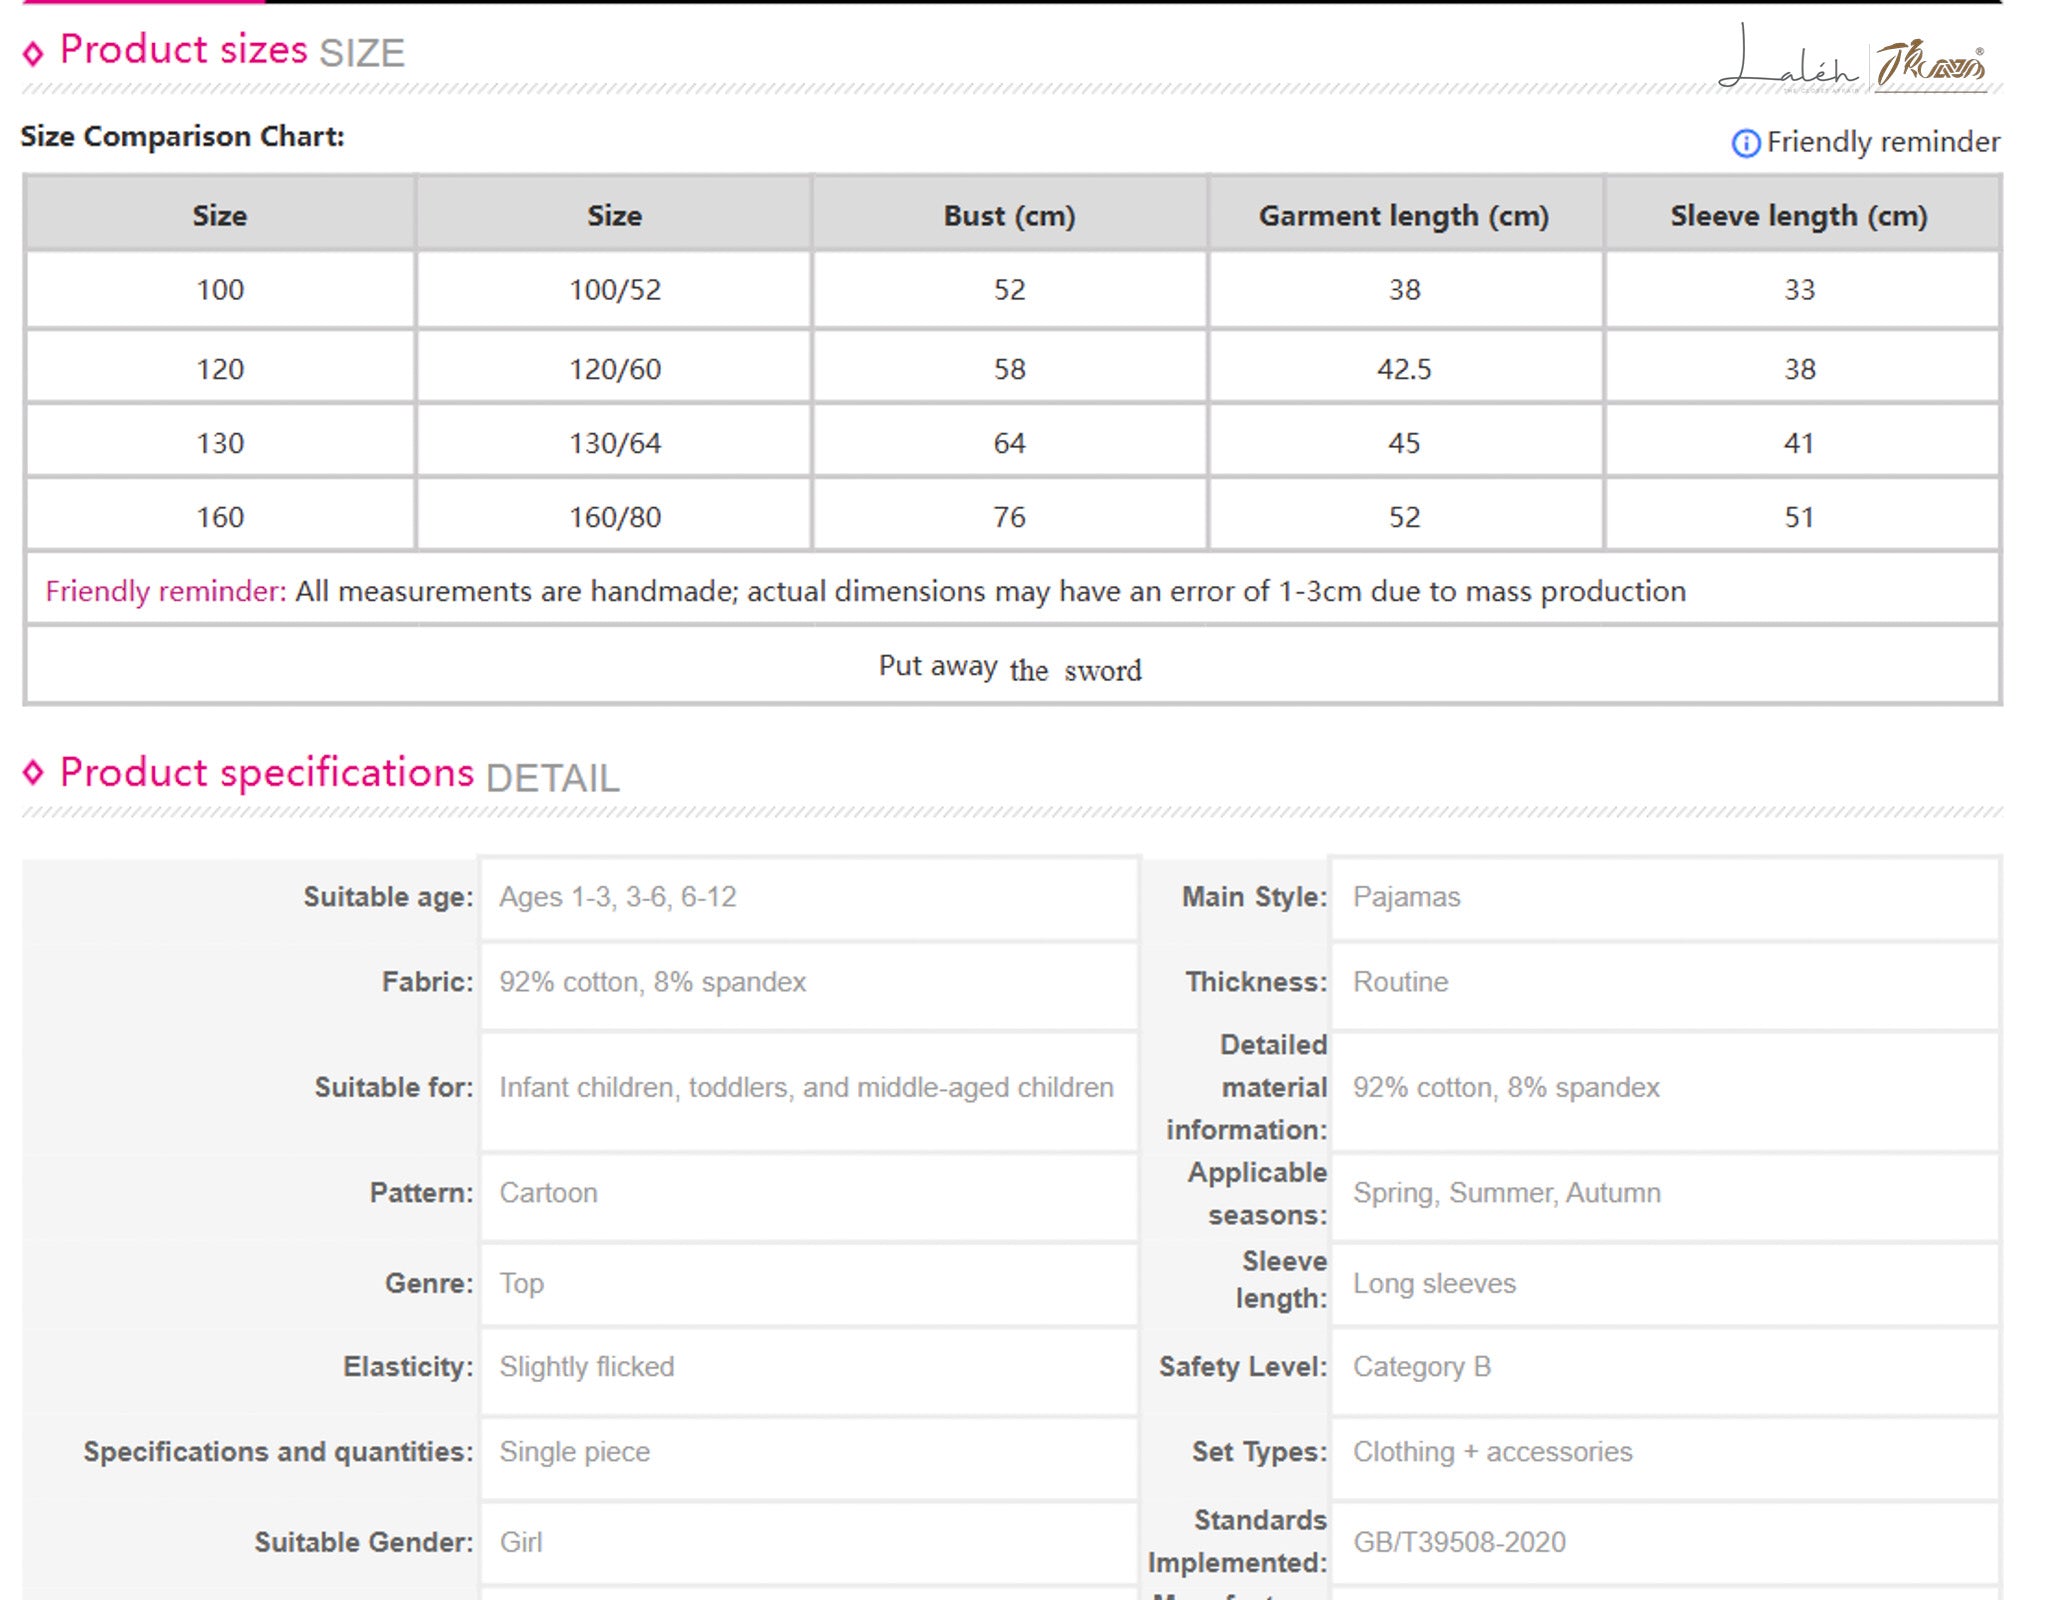2048x1600 pixels.
Task: Click the Friendly reminder info icon
Action: [x=1745, y=143]
